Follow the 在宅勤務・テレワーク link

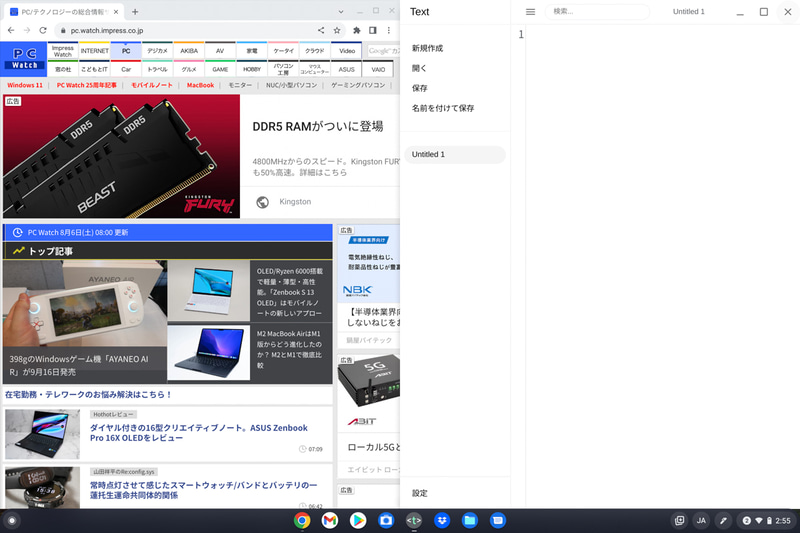coord(88,394)
